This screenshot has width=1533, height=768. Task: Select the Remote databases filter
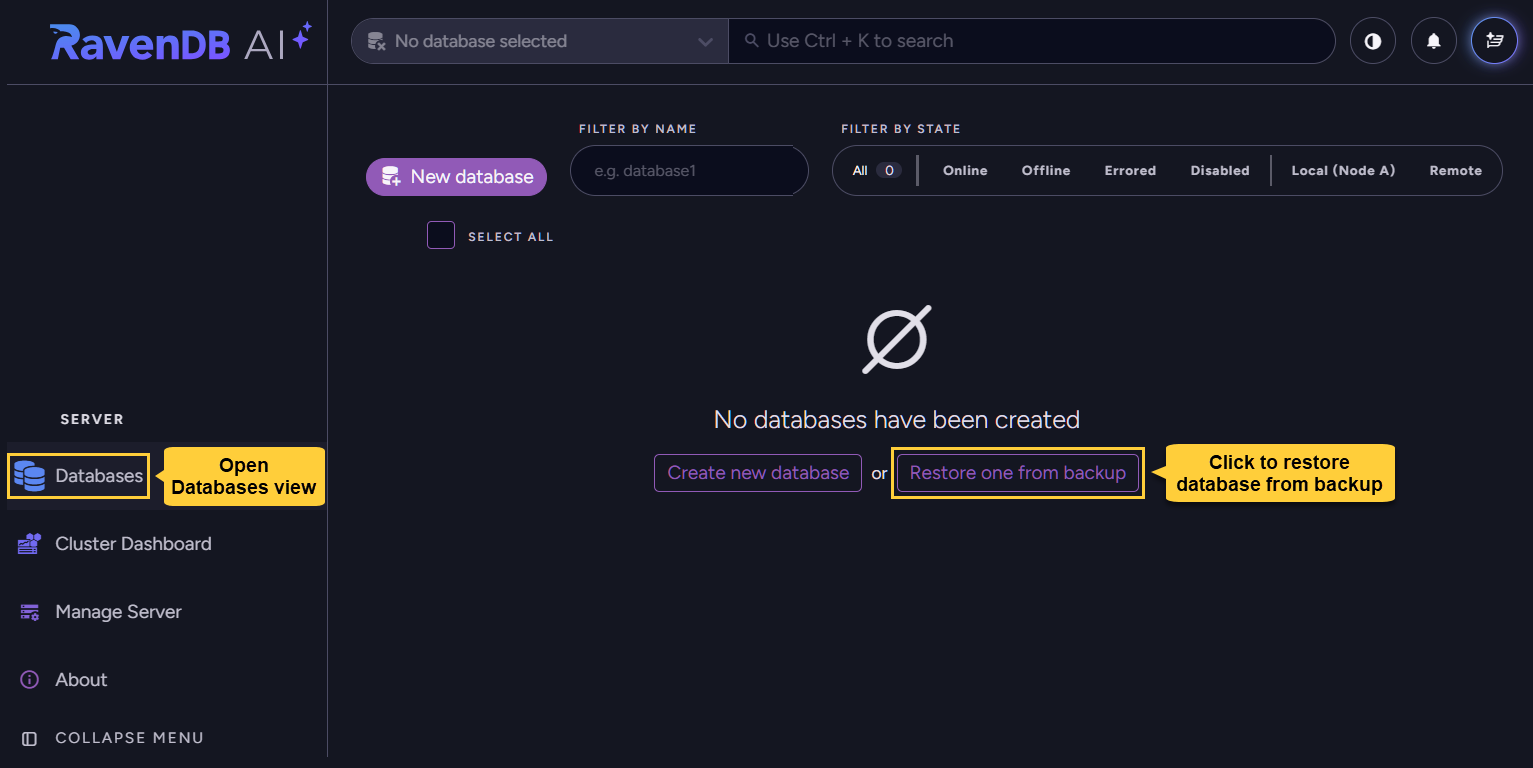click(1455, 170)
